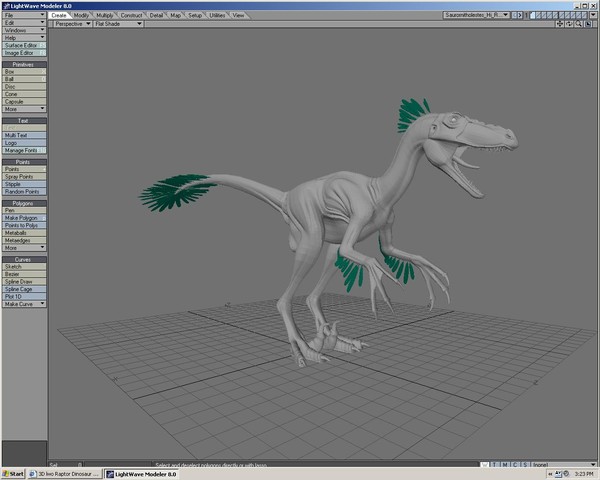Viewport: 600px width, 480px height.
Task: Click the viewport Zoom magnifier icon
Action: point(578,24)
